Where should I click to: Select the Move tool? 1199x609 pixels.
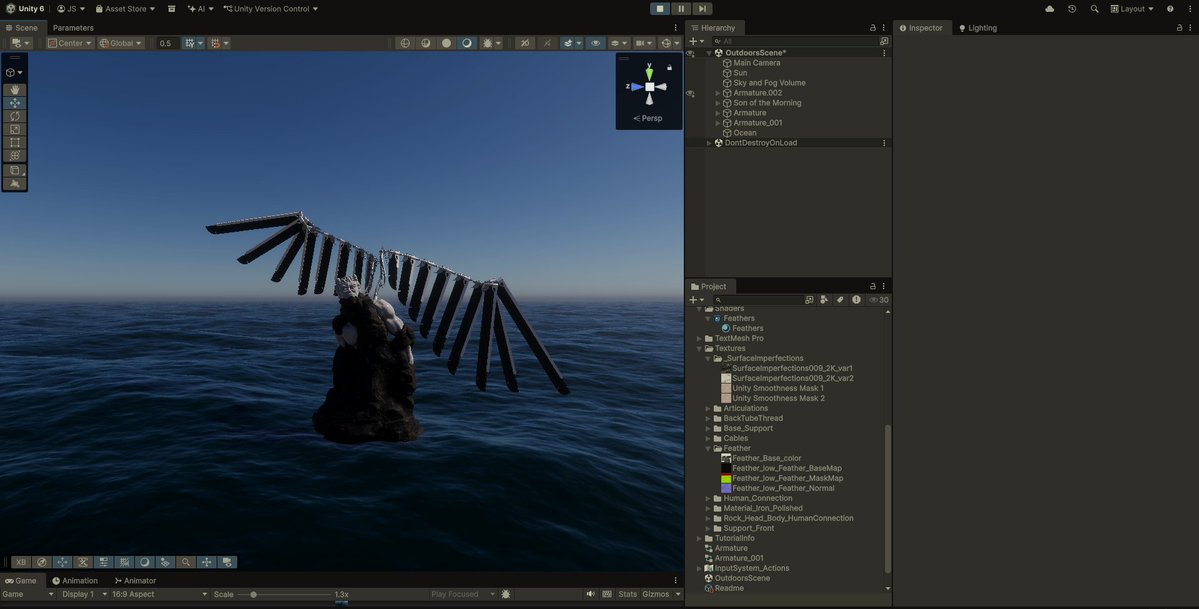coord(15,103)
